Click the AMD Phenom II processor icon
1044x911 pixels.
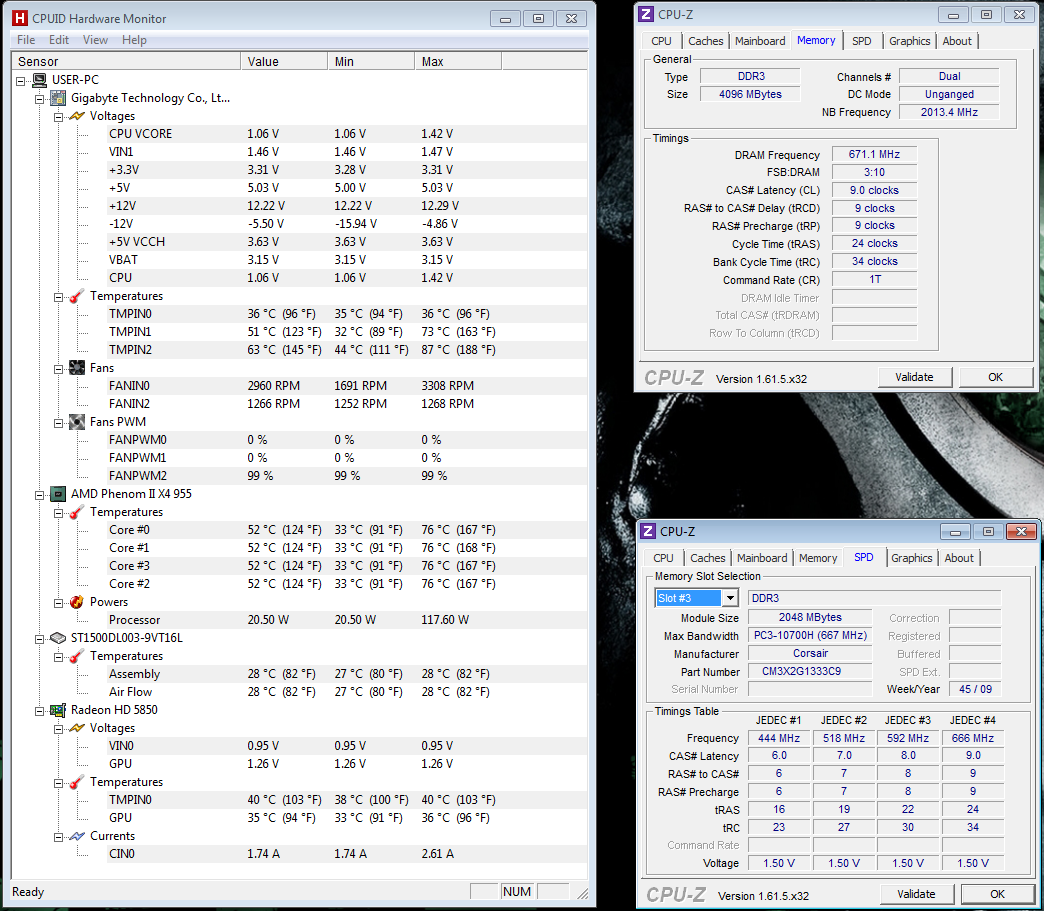[x=59, y=494]
